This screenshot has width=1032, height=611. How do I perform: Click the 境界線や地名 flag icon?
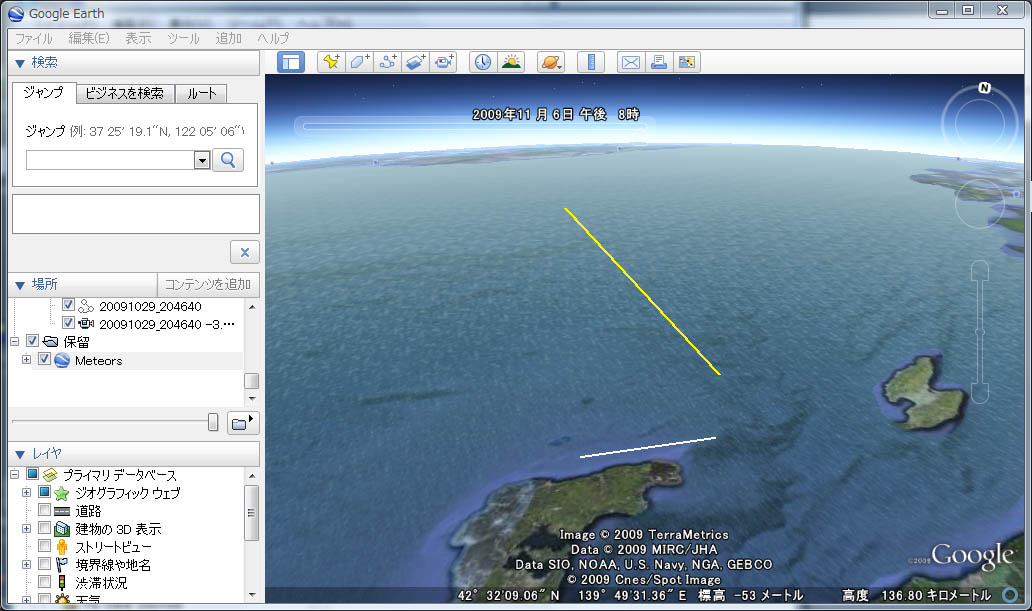click(62, 565)
